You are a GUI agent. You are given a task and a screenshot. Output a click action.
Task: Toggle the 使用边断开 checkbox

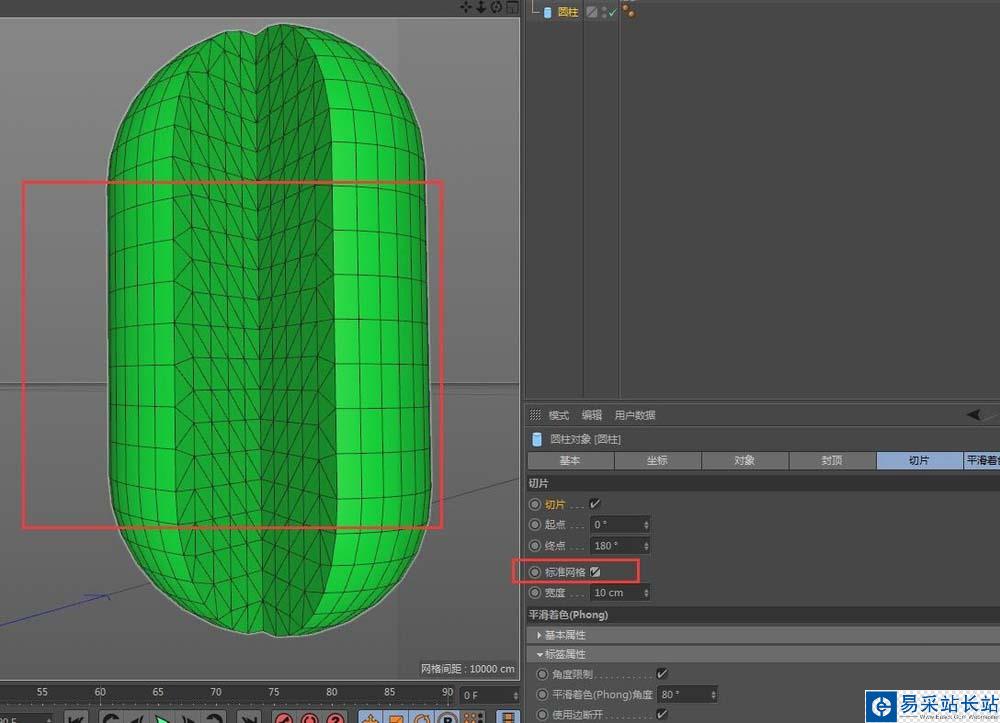coord(662,714)
